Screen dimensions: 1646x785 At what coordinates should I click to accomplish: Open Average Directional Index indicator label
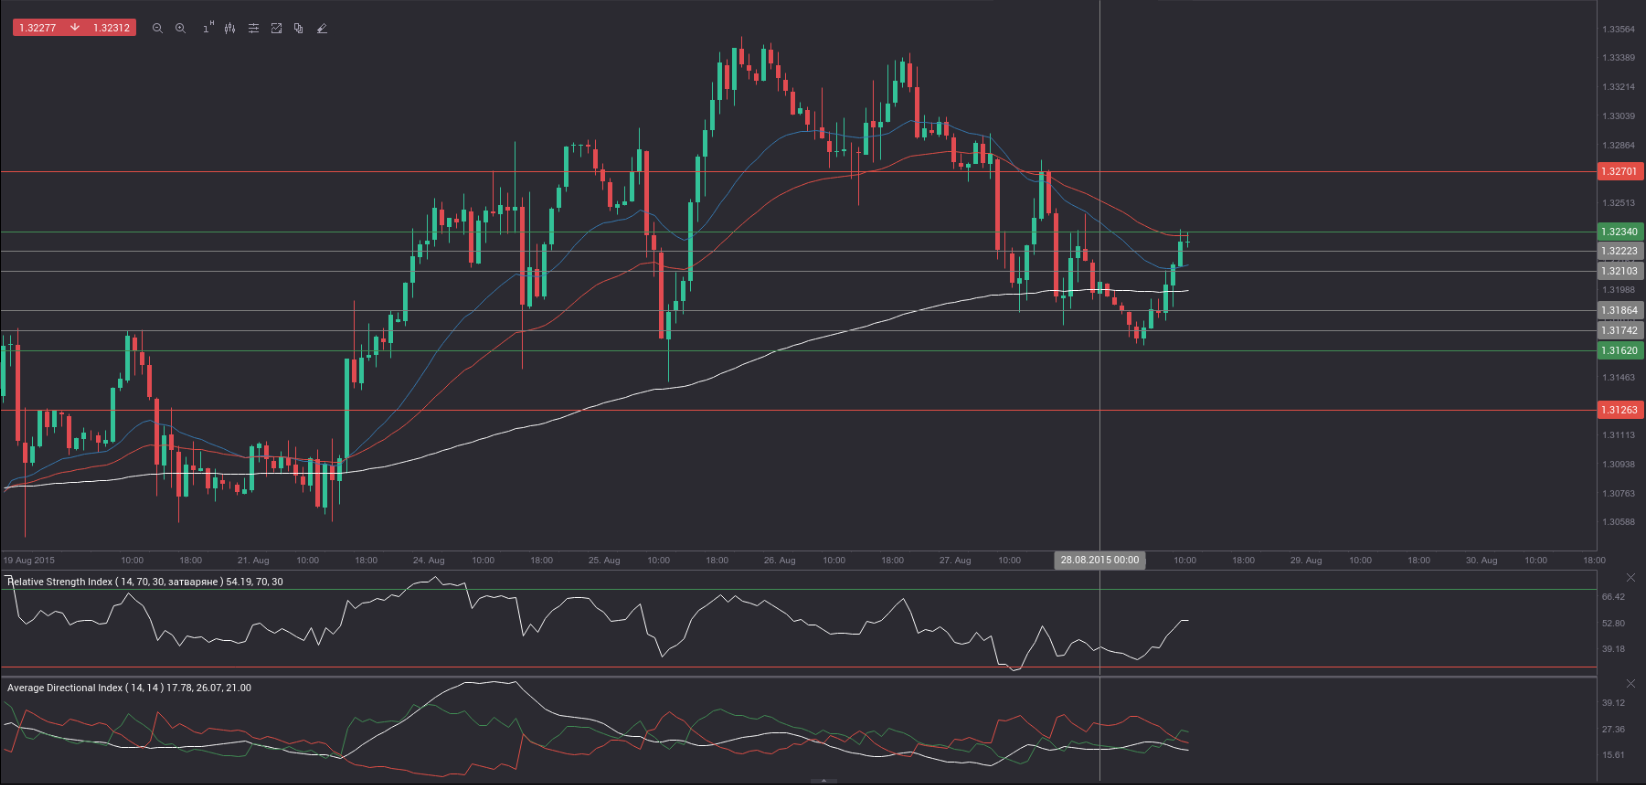129,688
